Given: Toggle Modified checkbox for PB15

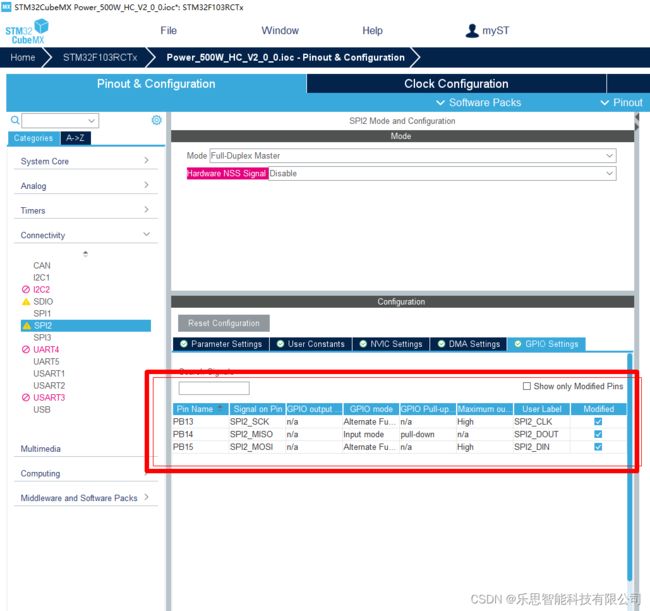Looking at the screenshot, I should tap(598, 447).
